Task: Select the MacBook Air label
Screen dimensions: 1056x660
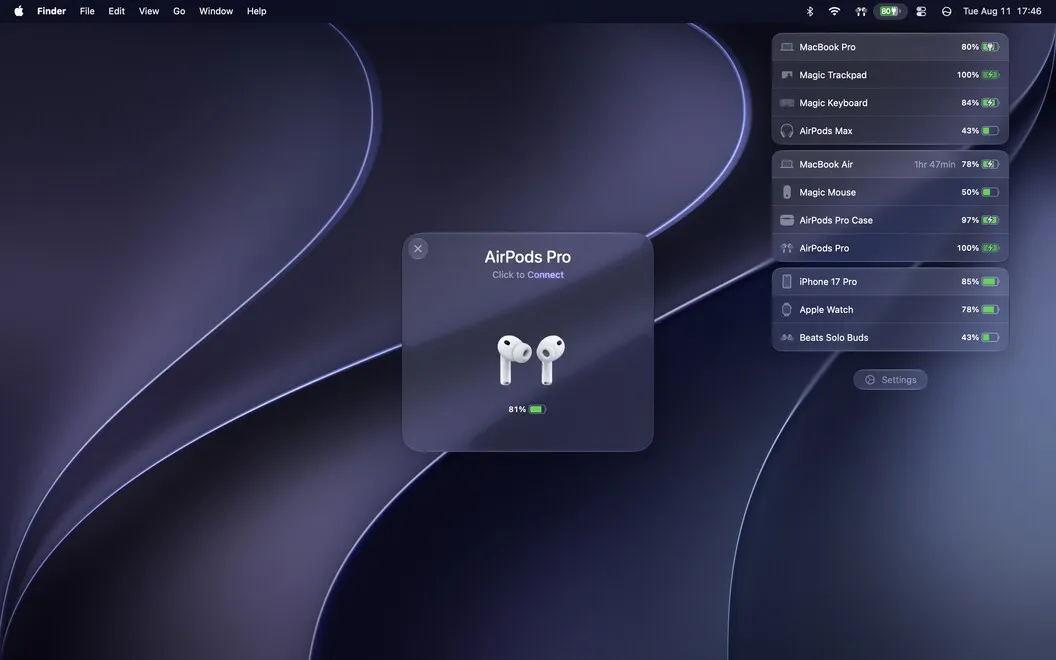Action: 826,164
